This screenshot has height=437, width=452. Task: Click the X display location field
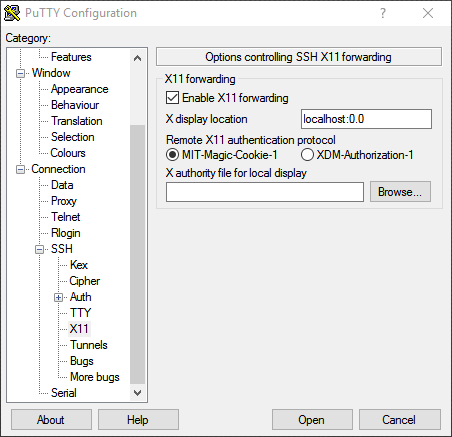[366, 119]
